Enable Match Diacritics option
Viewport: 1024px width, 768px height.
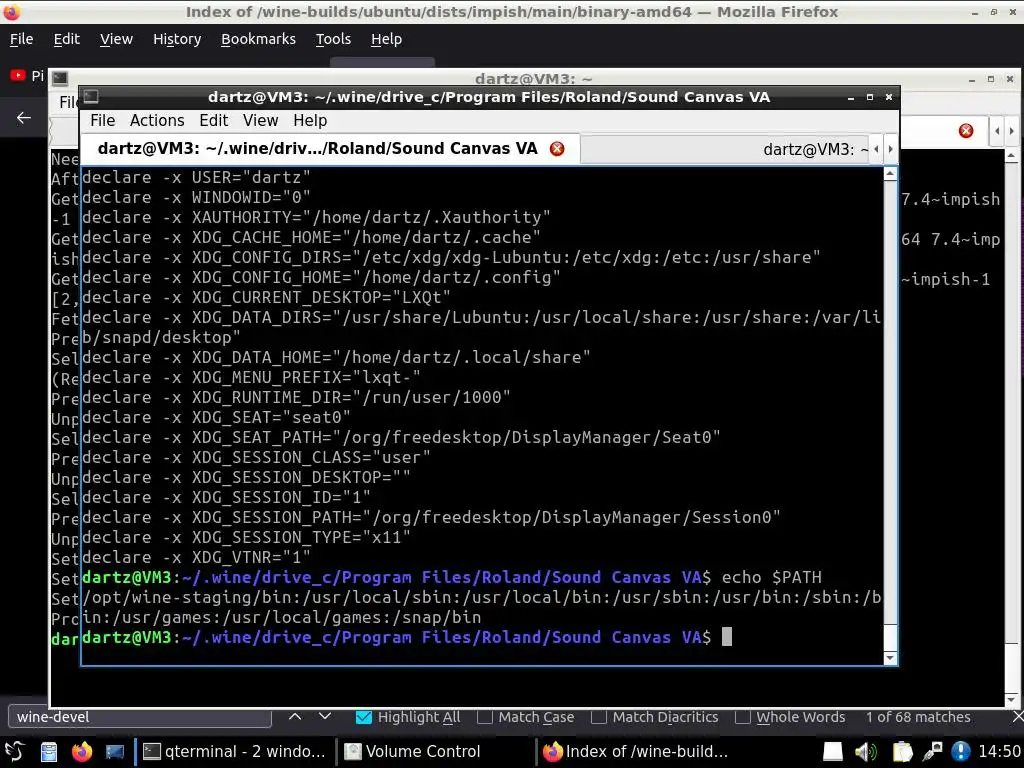tap(598, 717)
